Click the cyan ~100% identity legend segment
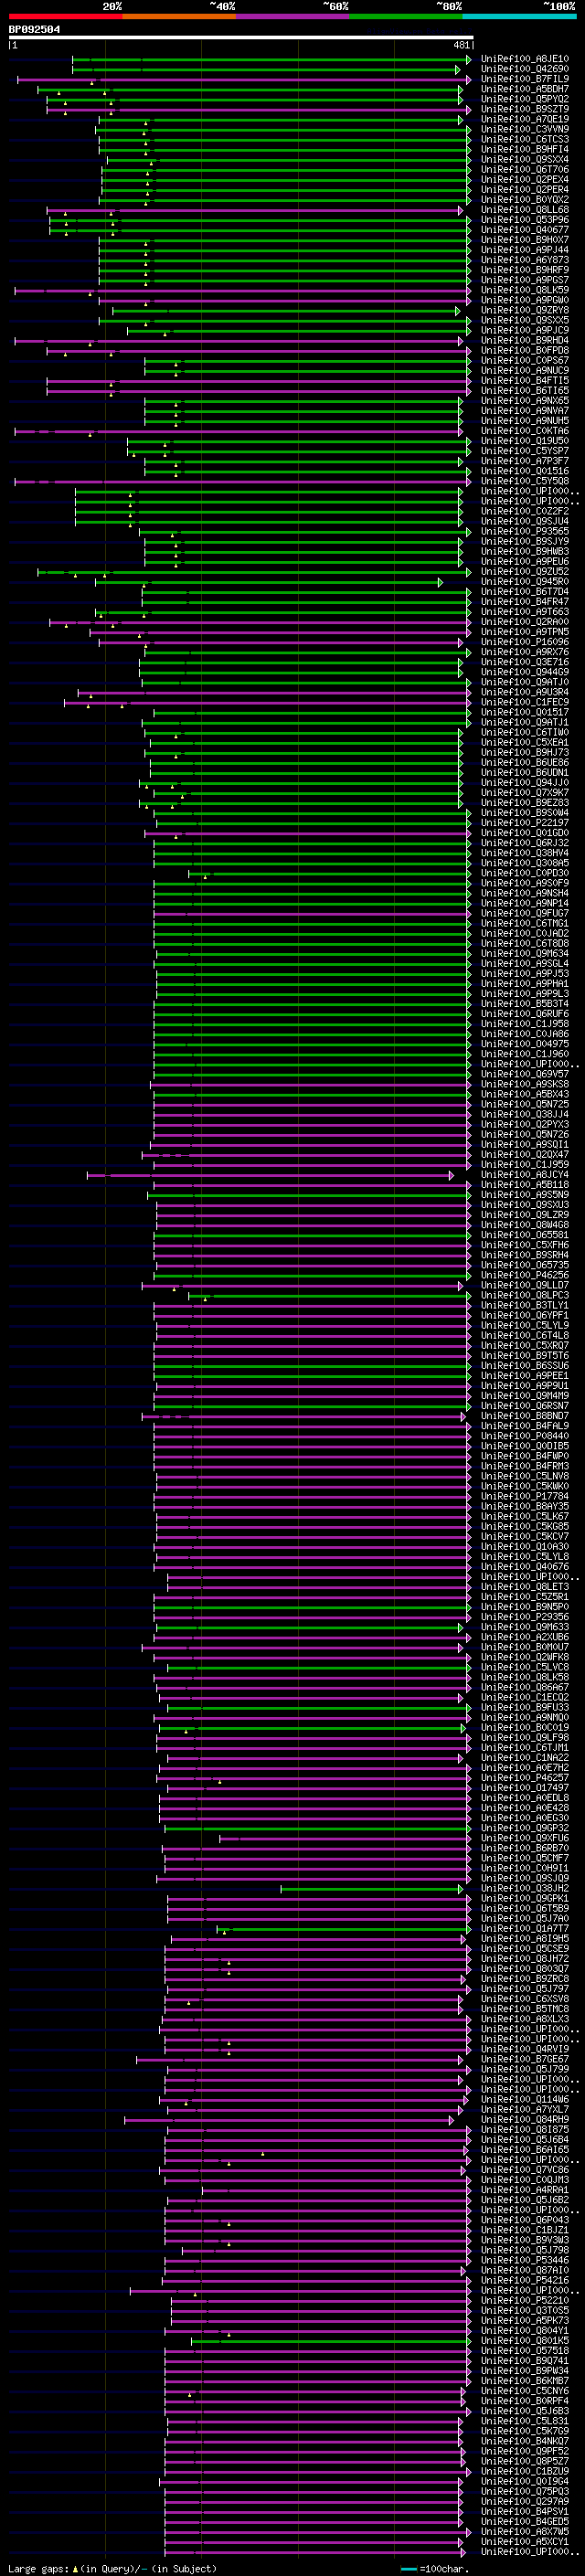 519,16
